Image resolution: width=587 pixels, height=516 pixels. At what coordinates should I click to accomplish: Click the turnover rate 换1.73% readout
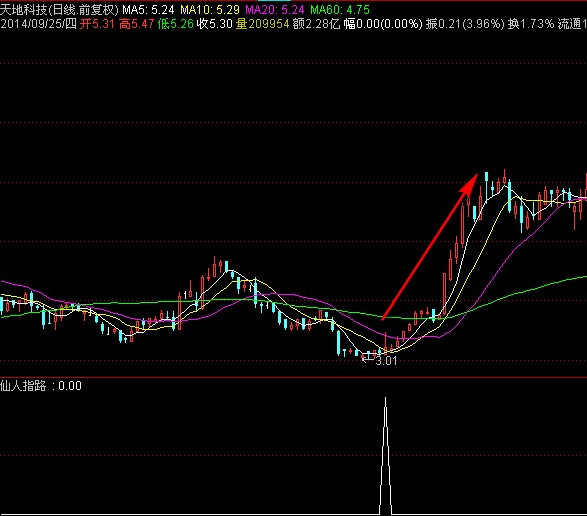click(531, 24)
